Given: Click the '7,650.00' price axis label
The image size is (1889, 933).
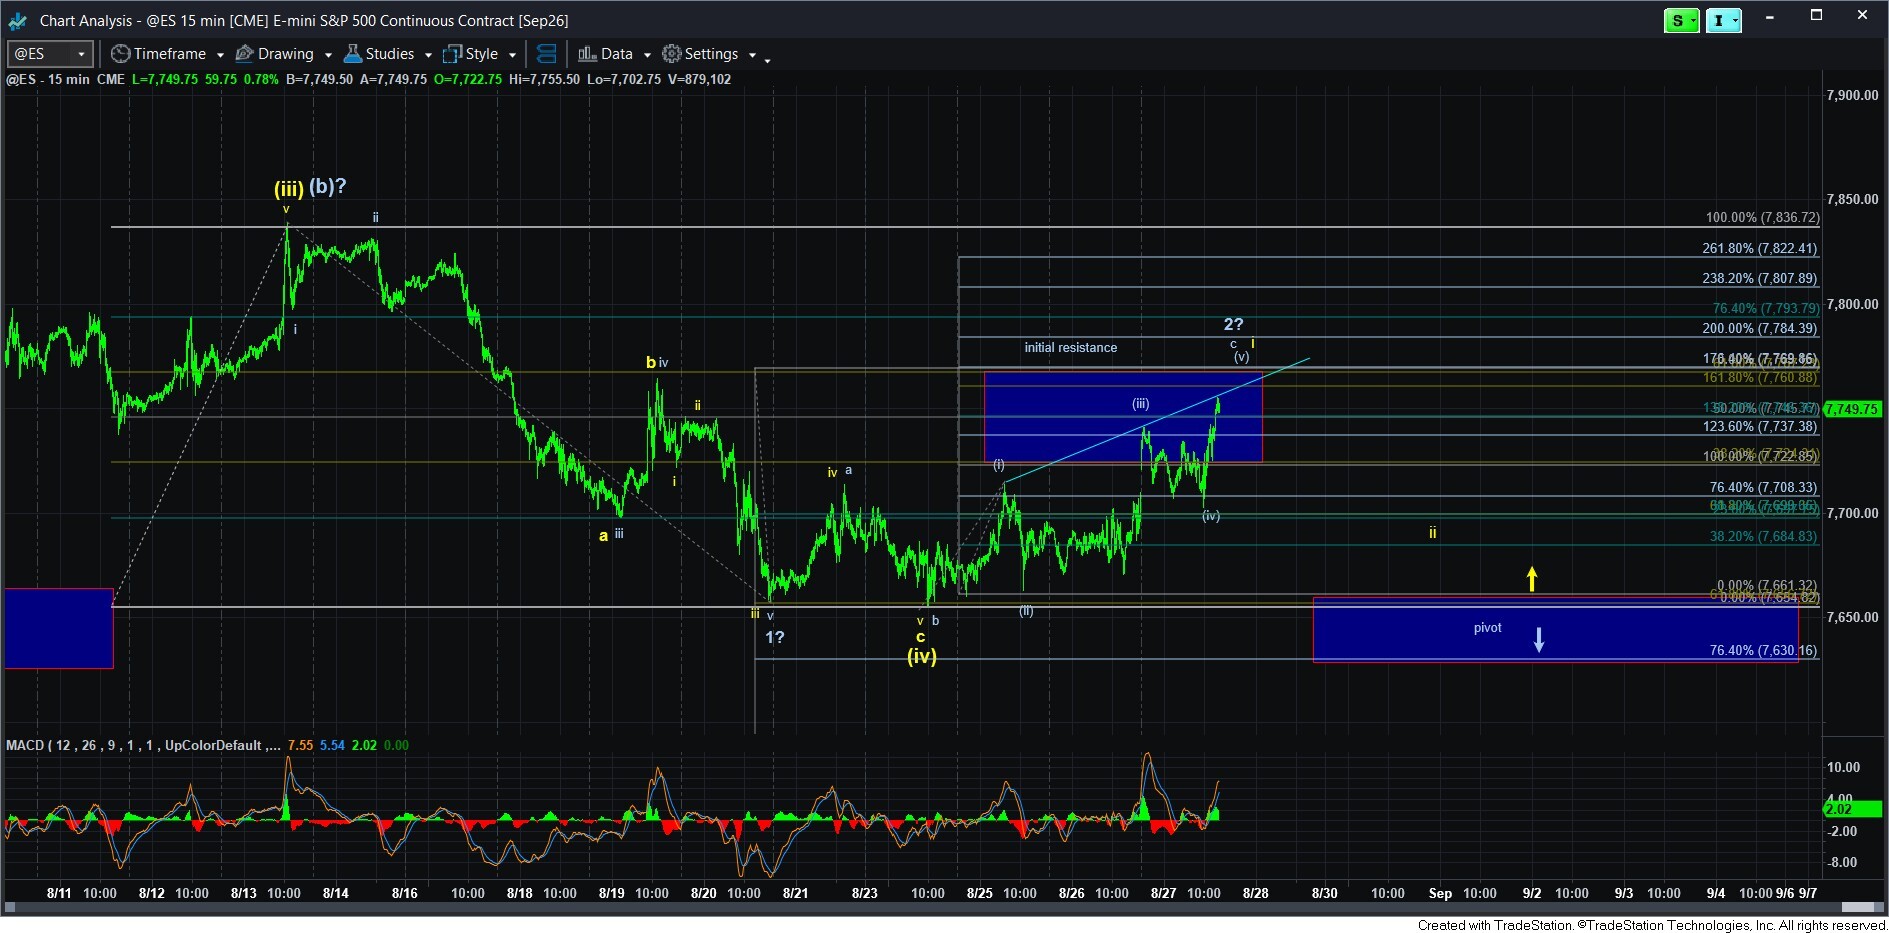Looking at the screenshot, I should (x=1852, y=617).
